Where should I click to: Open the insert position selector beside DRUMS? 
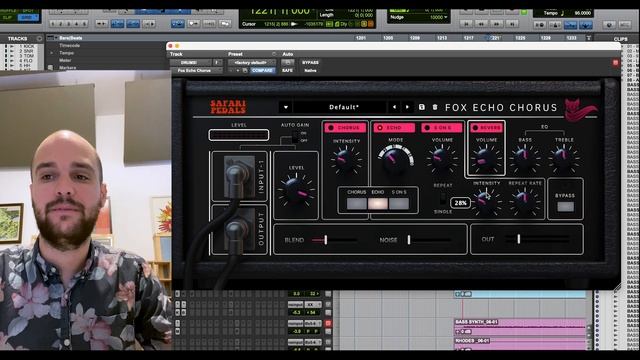218,62
